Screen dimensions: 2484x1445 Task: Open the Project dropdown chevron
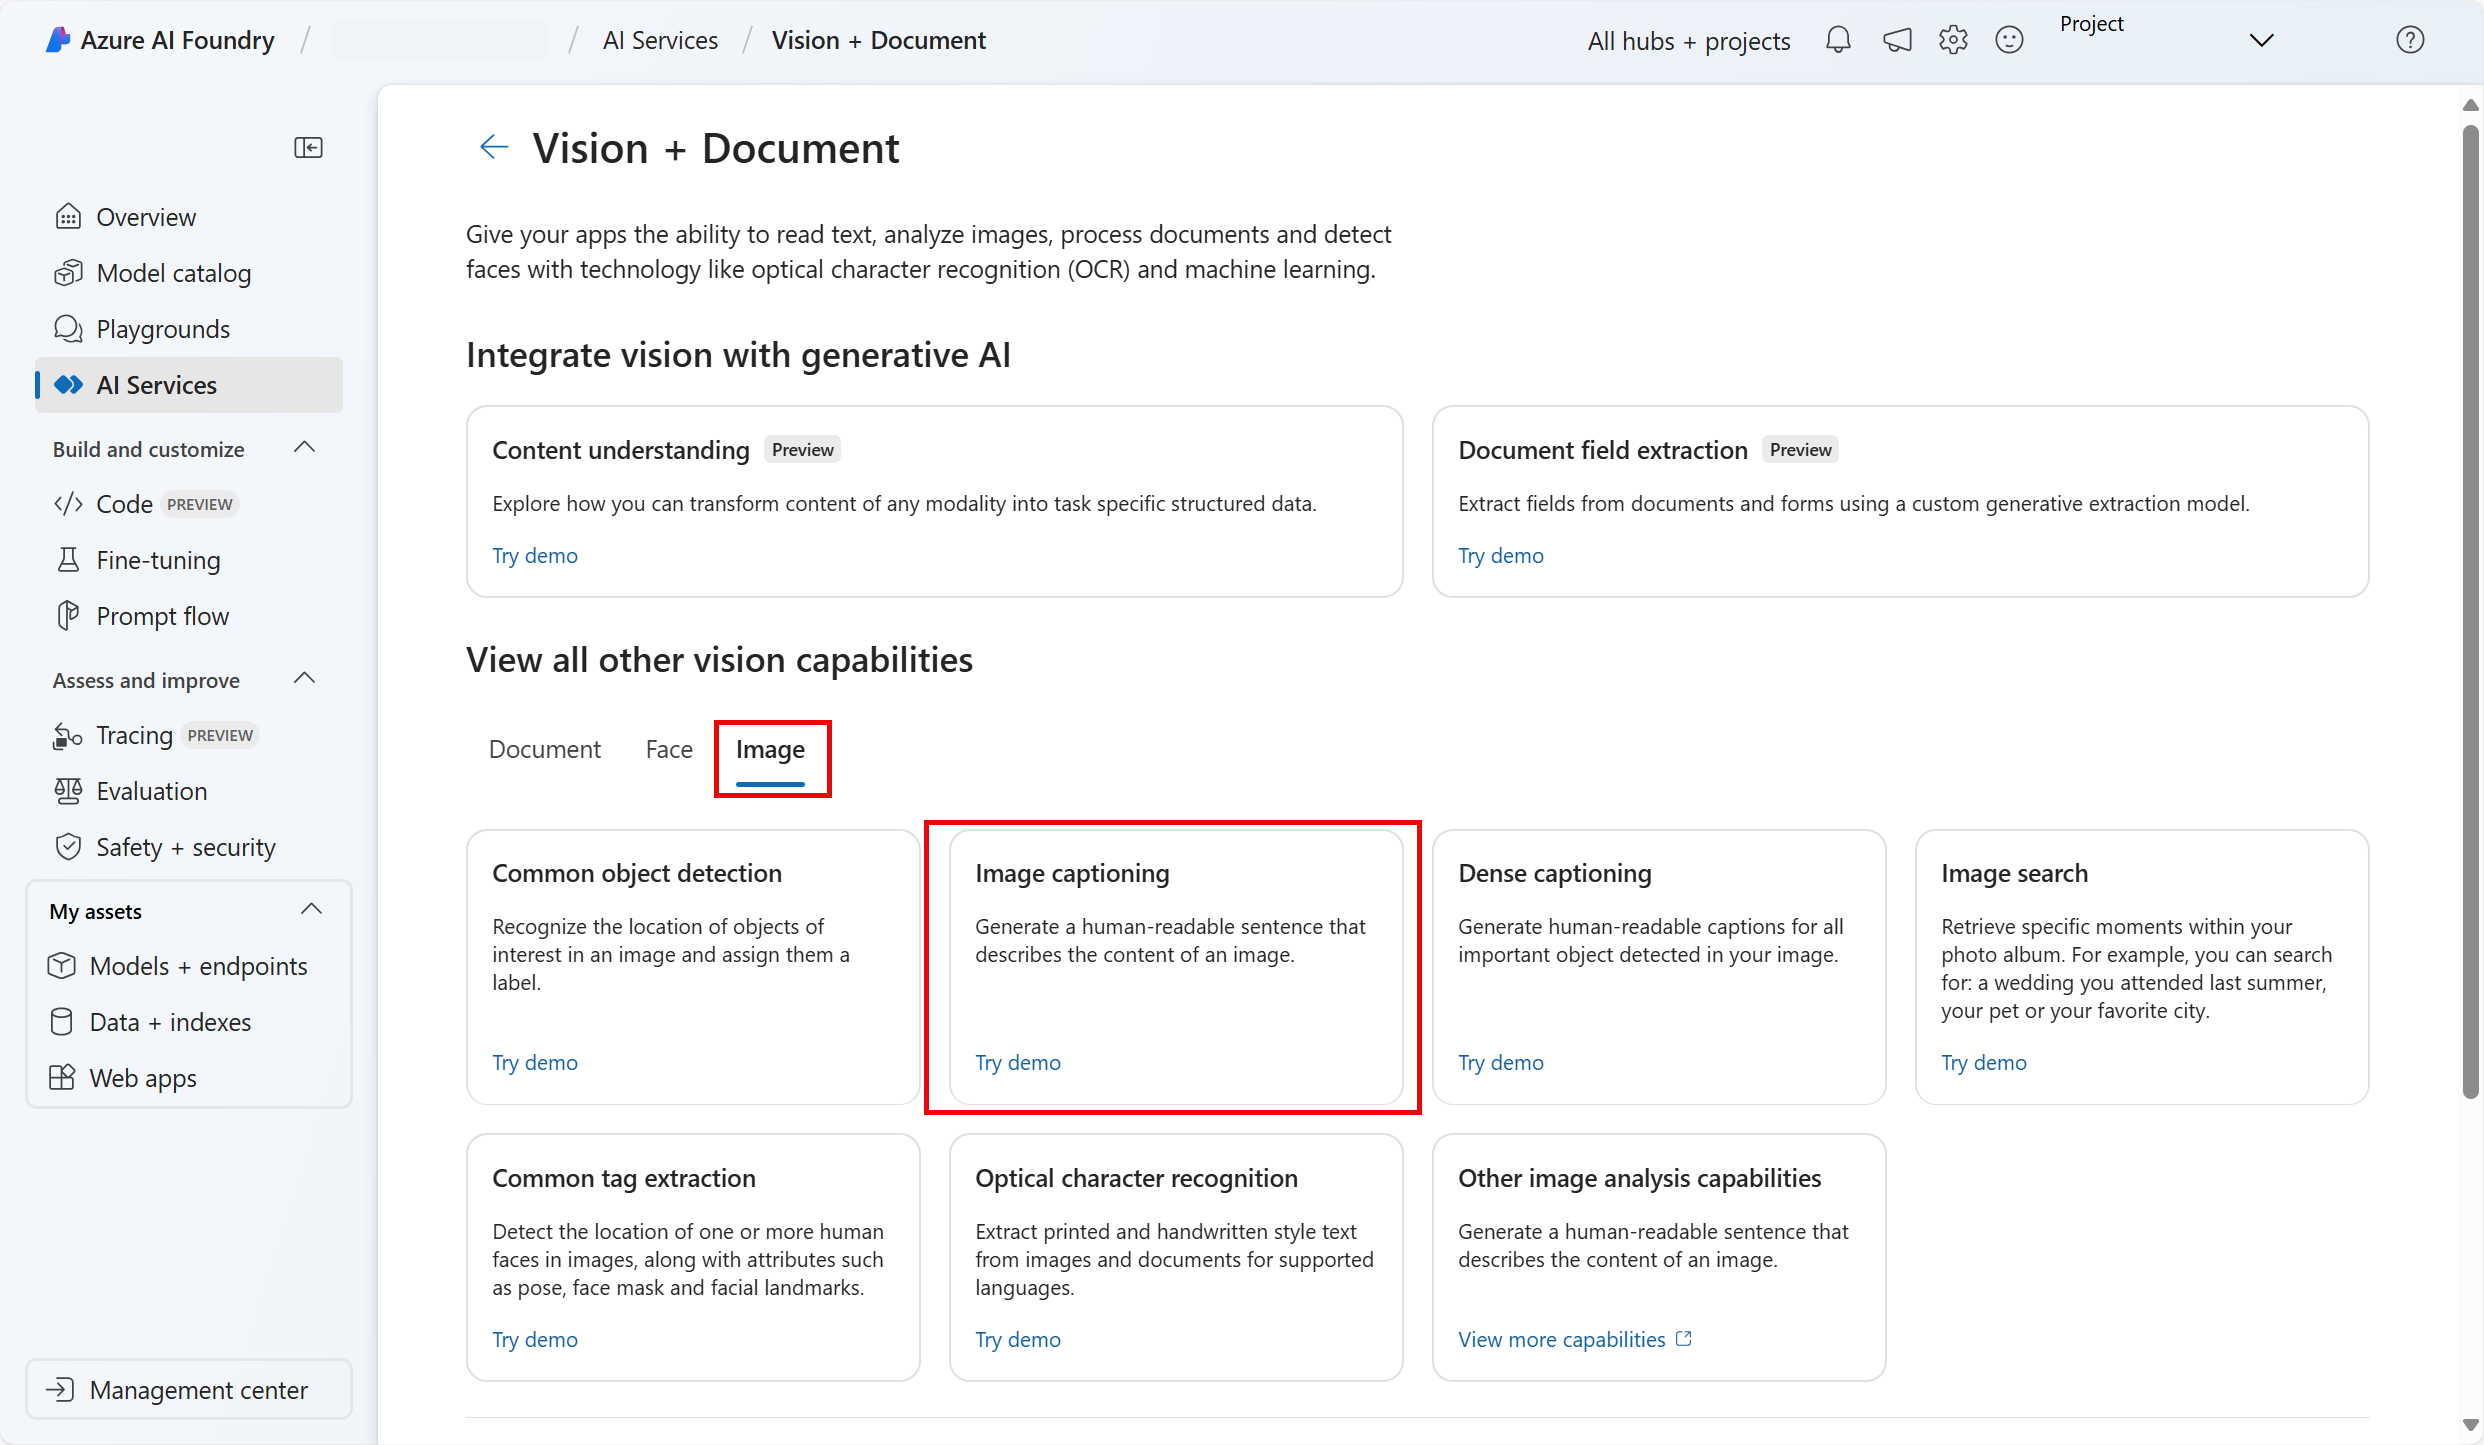click(2261, 41)
